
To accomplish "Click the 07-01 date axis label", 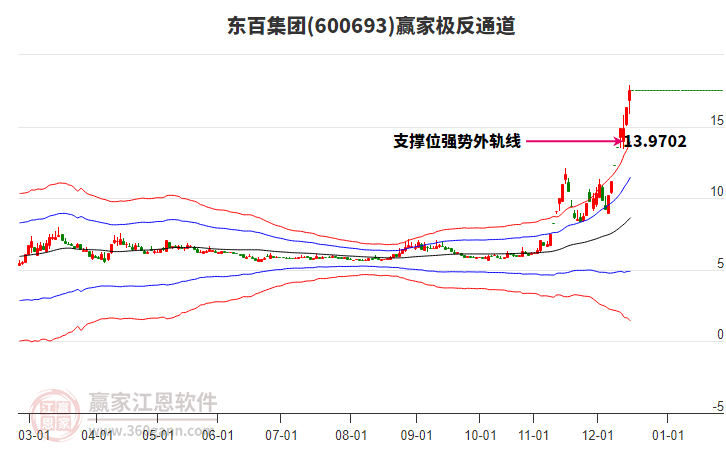I will [x=281, y=435].
